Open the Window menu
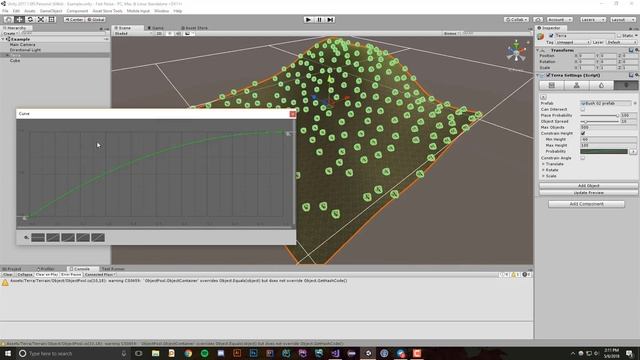 [x=162, y=11]
